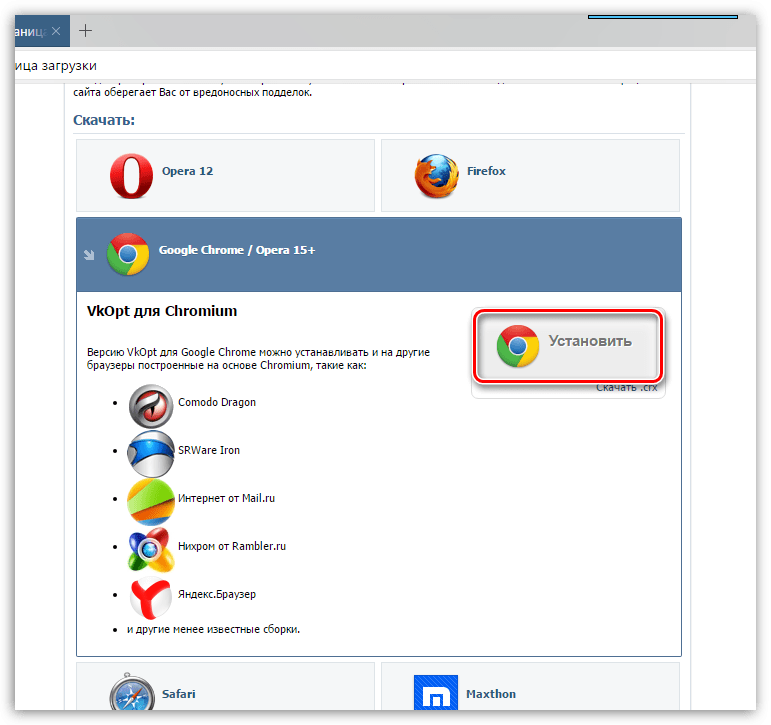Click the Скачать: heading
This screenshot has width=771, height=725.
coord(104,120)
